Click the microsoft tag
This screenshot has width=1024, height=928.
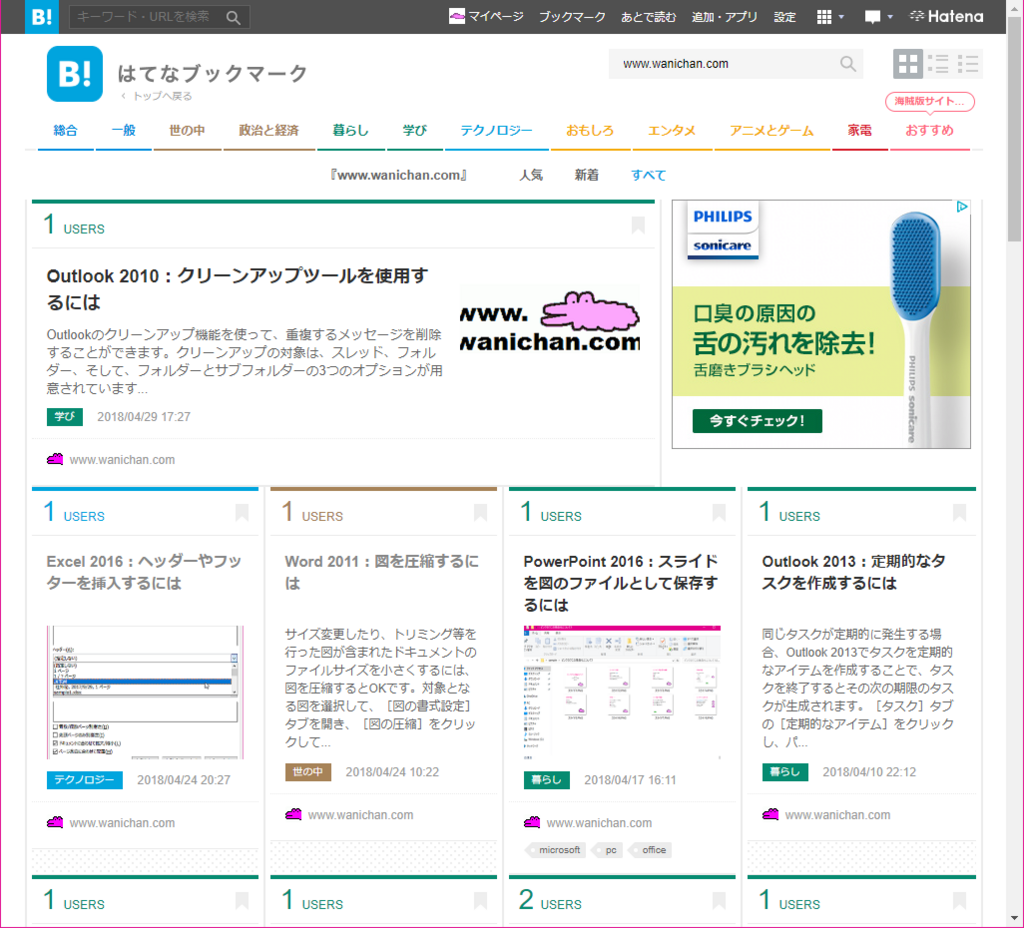pyautogui.click(x=555, y=850)
